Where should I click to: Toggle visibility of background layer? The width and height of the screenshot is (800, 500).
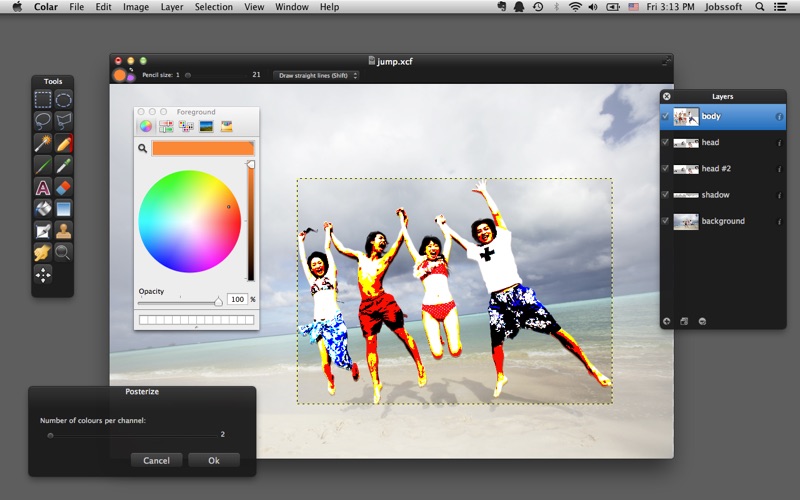pos(666,221)
